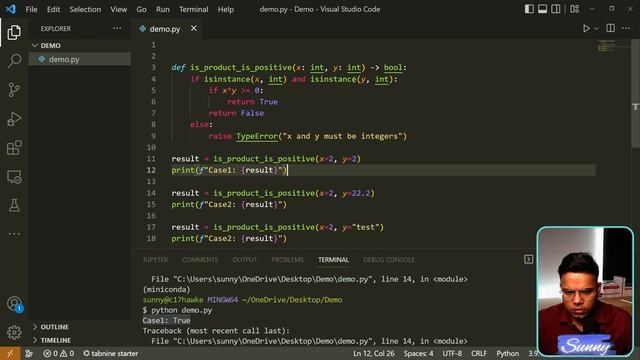Close the demo.py editor tab
This screenshot has width=640, height=360.
(193, 28)
